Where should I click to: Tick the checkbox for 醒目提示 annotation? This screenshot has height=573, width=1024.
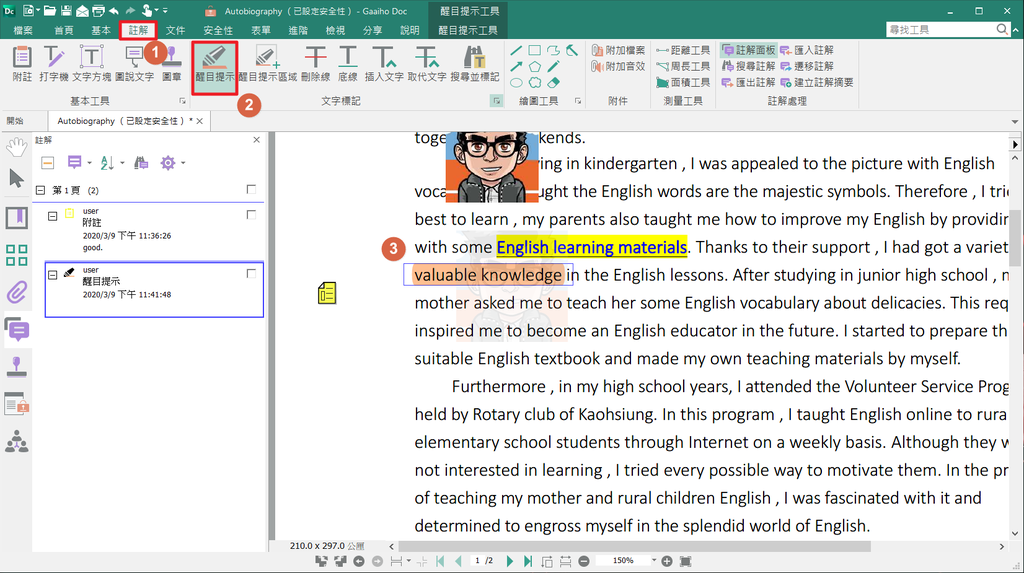[251, 273]
